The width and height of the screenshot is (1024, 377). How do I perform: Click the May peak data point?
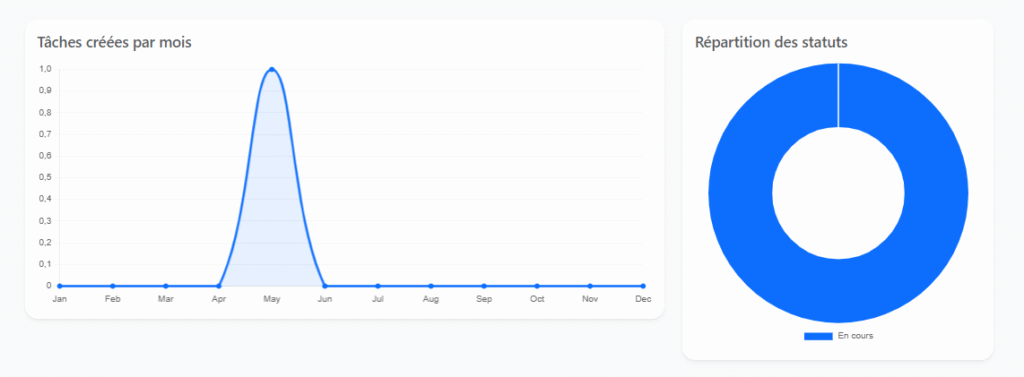pyautogui.click(x=272, y=69)
